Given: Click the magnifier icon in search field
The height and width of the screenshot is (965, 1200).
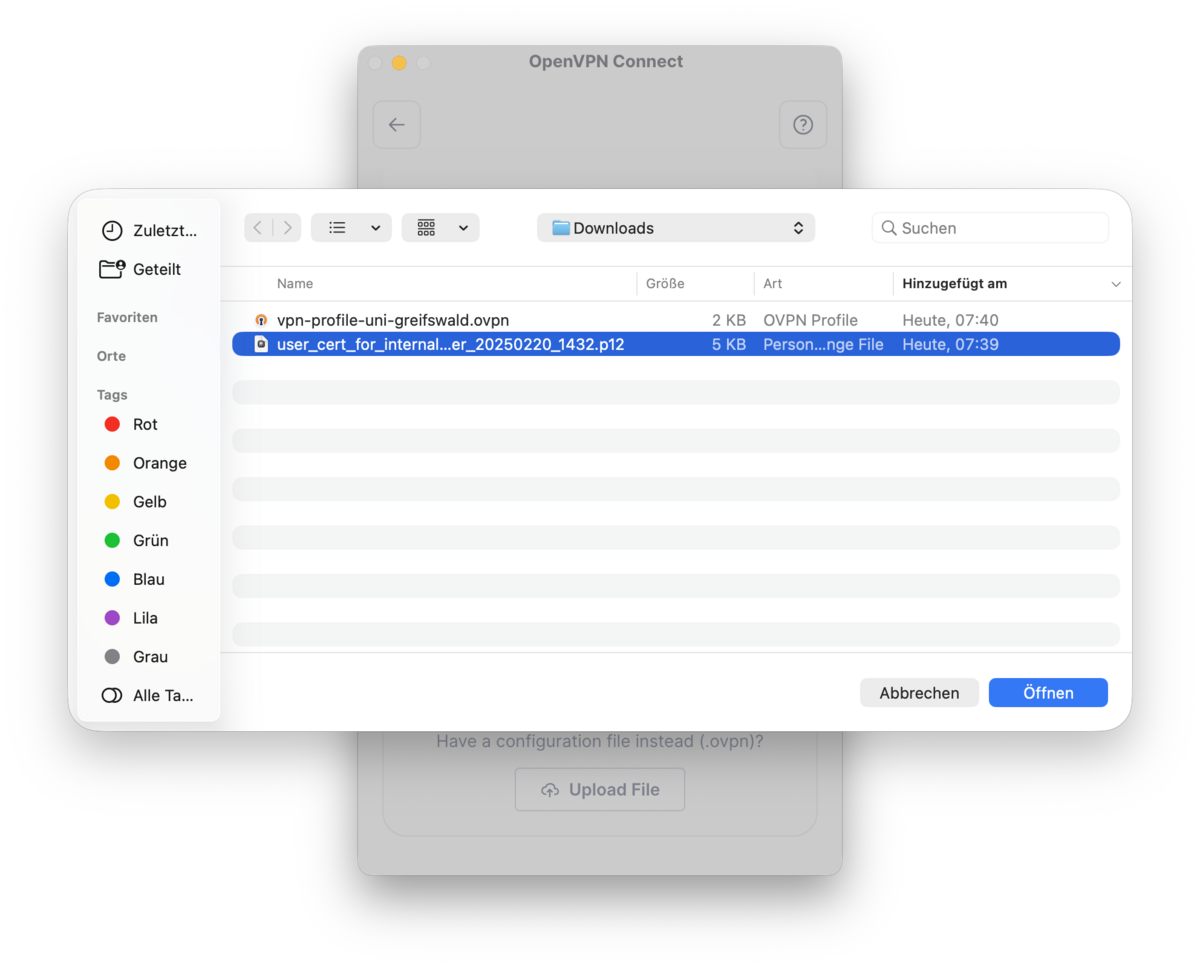Looking at the screenshot, I should click(x=888, y=228).
